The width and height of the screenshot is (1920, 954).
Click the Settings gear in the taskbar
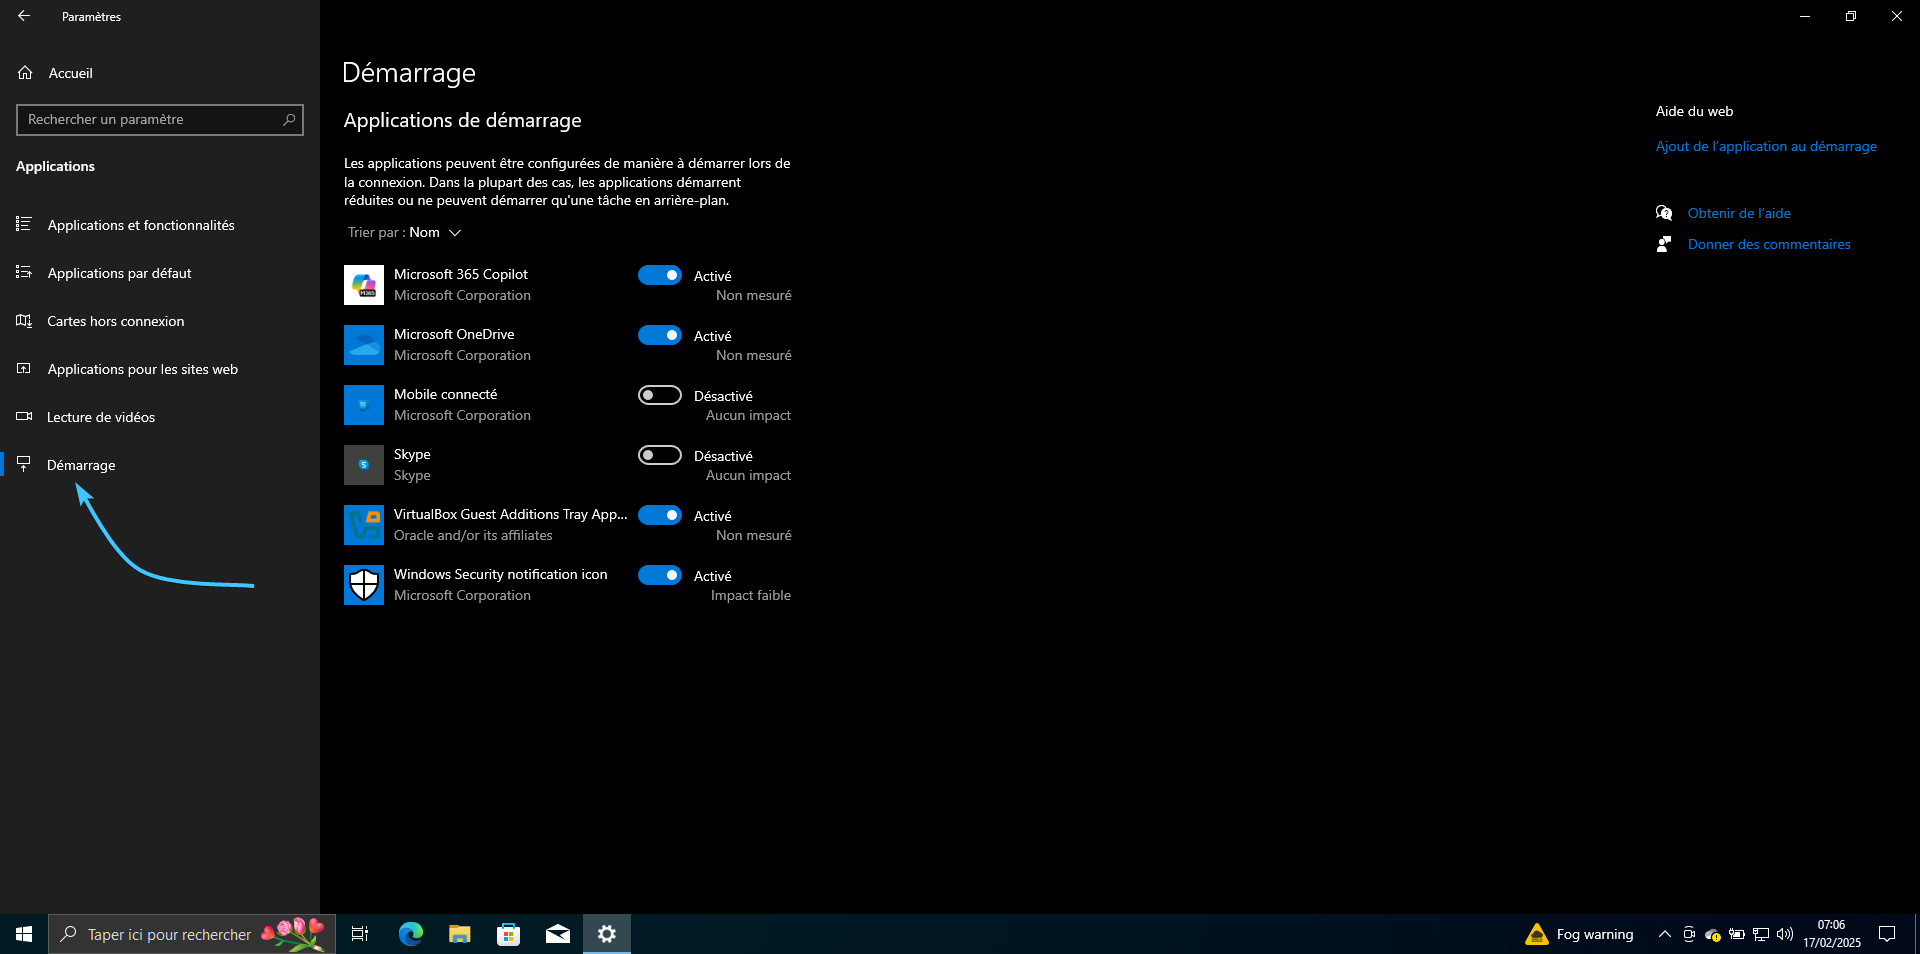point(607,934)
